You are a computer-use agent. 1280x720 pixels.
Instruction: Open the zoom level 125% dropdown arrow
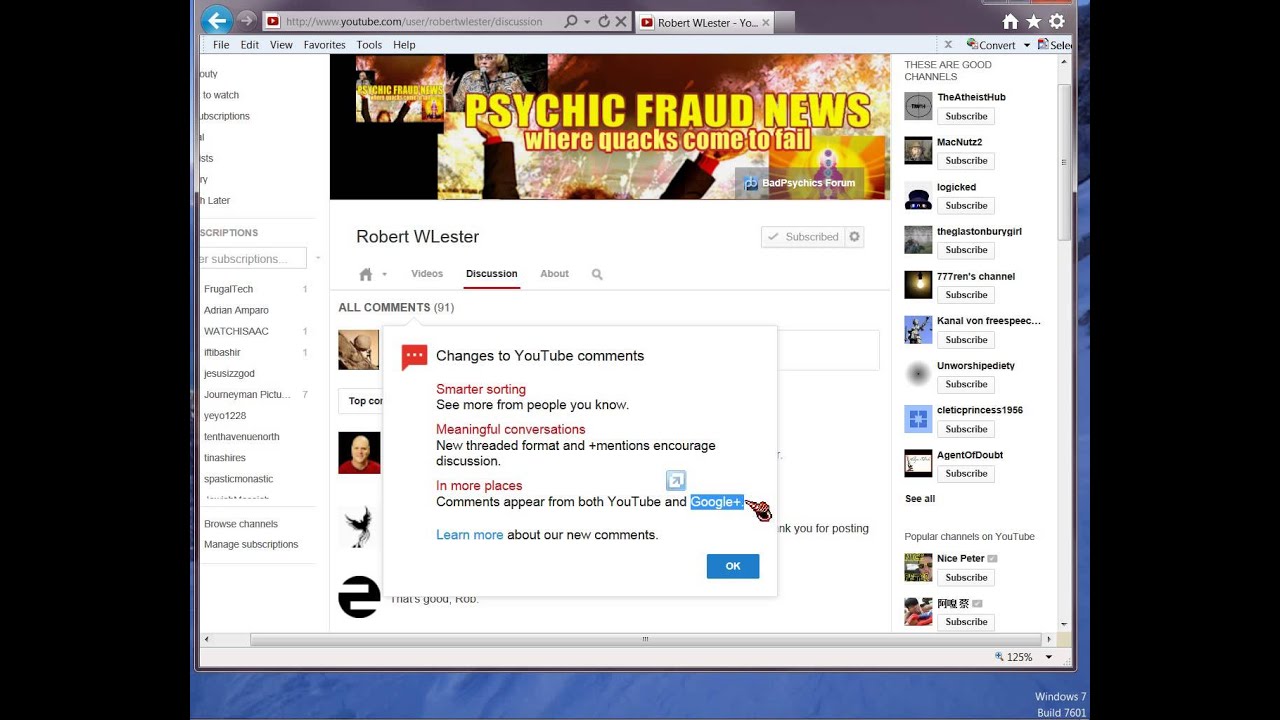click(1049, 658)
